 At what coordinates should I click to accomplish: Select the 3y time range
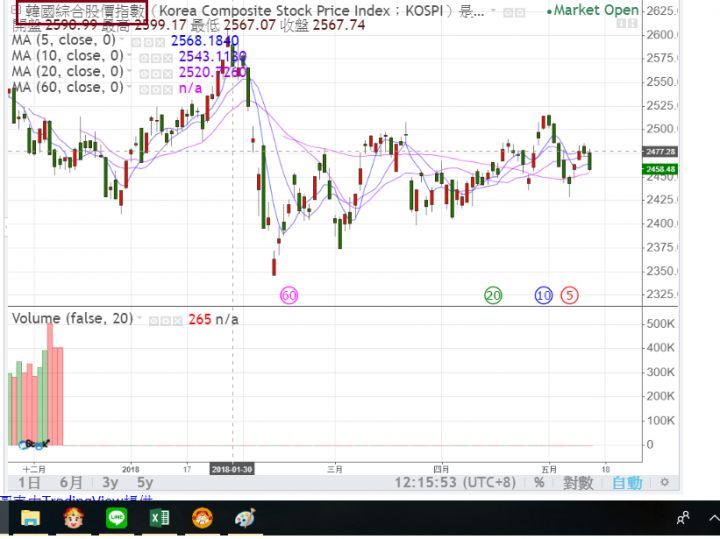[x=110, y=483]
